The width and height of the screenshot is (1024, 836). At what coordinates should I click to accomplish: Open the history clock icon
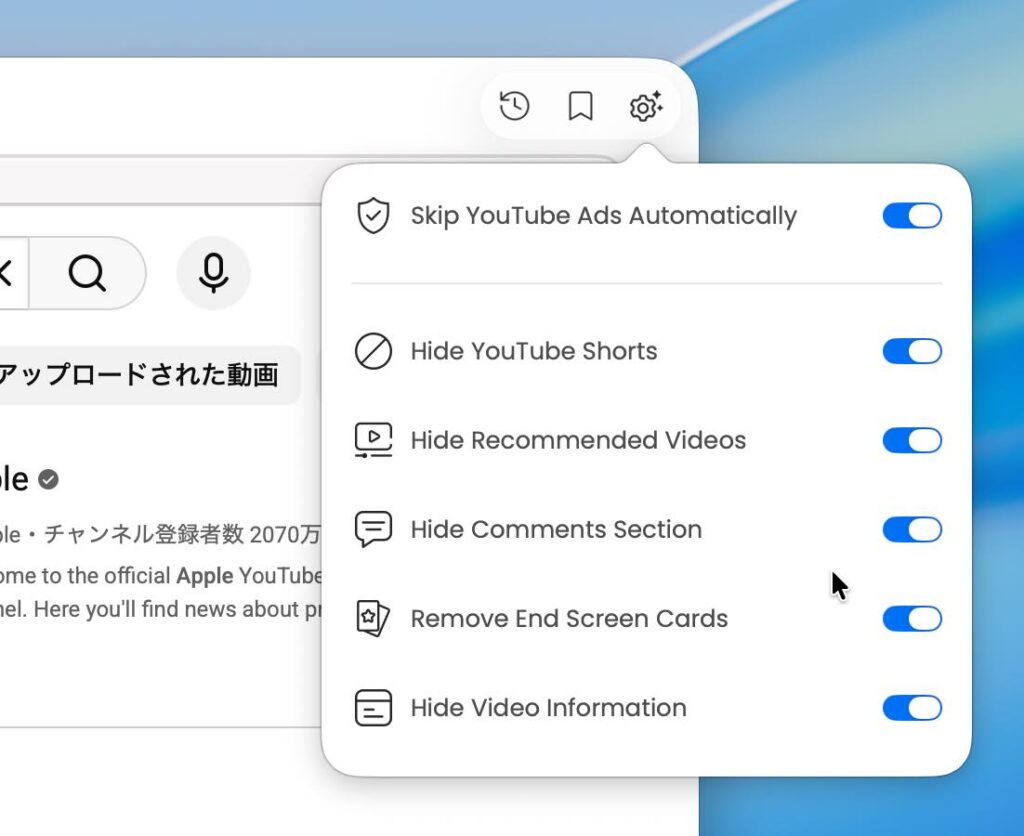514,106
